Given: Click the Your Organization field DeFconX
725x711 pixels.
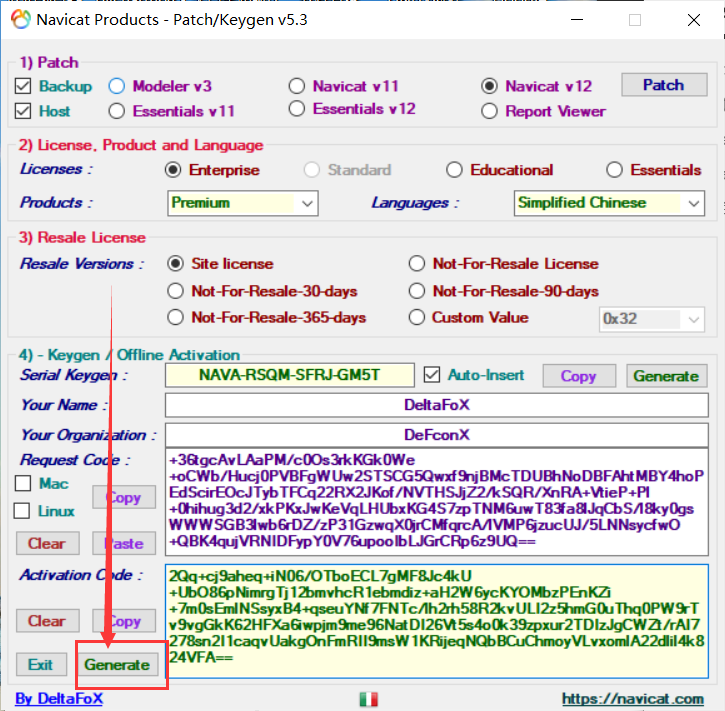Looking at the screenshot, I should (x=436, y=435).
